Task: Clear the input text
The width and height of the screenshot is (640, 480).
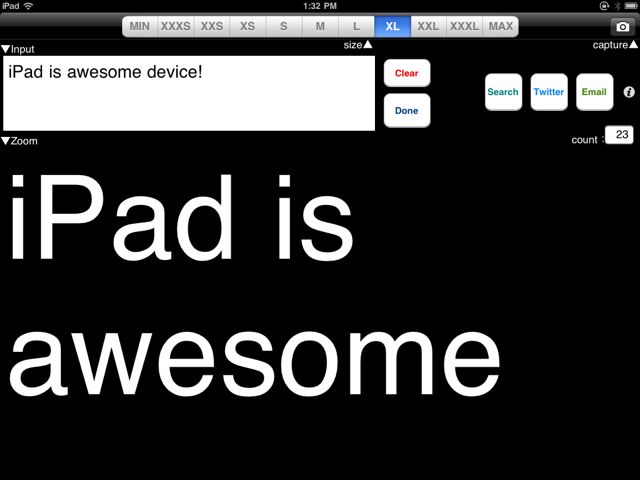Action: (x=407, y=73)
